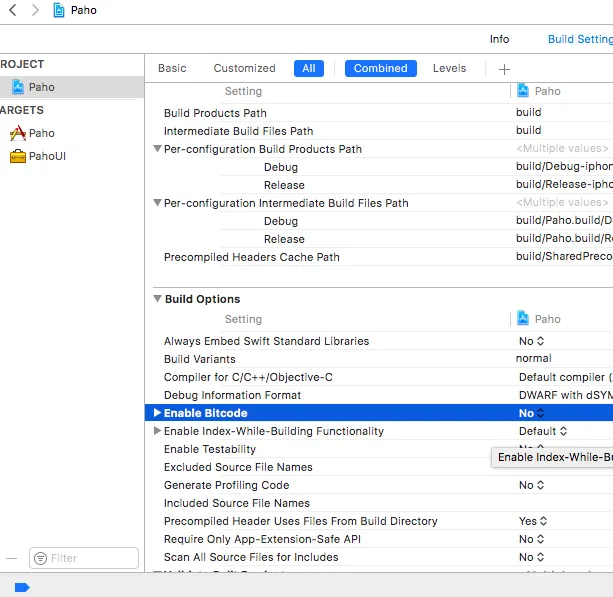Click the 'normal' Build Variants value

click(533, 358)
